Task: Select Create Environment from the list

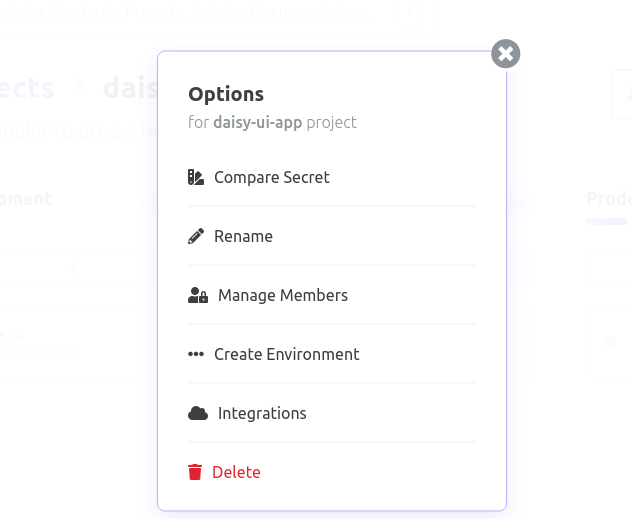Action: click(x=287, y=355)
